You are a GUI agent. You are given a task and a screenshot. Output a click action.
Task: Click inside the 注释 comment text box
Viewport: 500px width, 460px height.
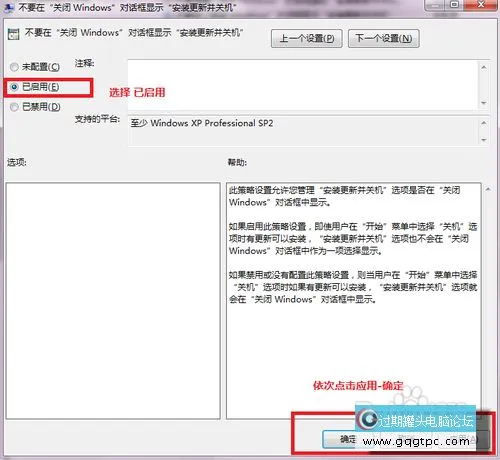303,85
